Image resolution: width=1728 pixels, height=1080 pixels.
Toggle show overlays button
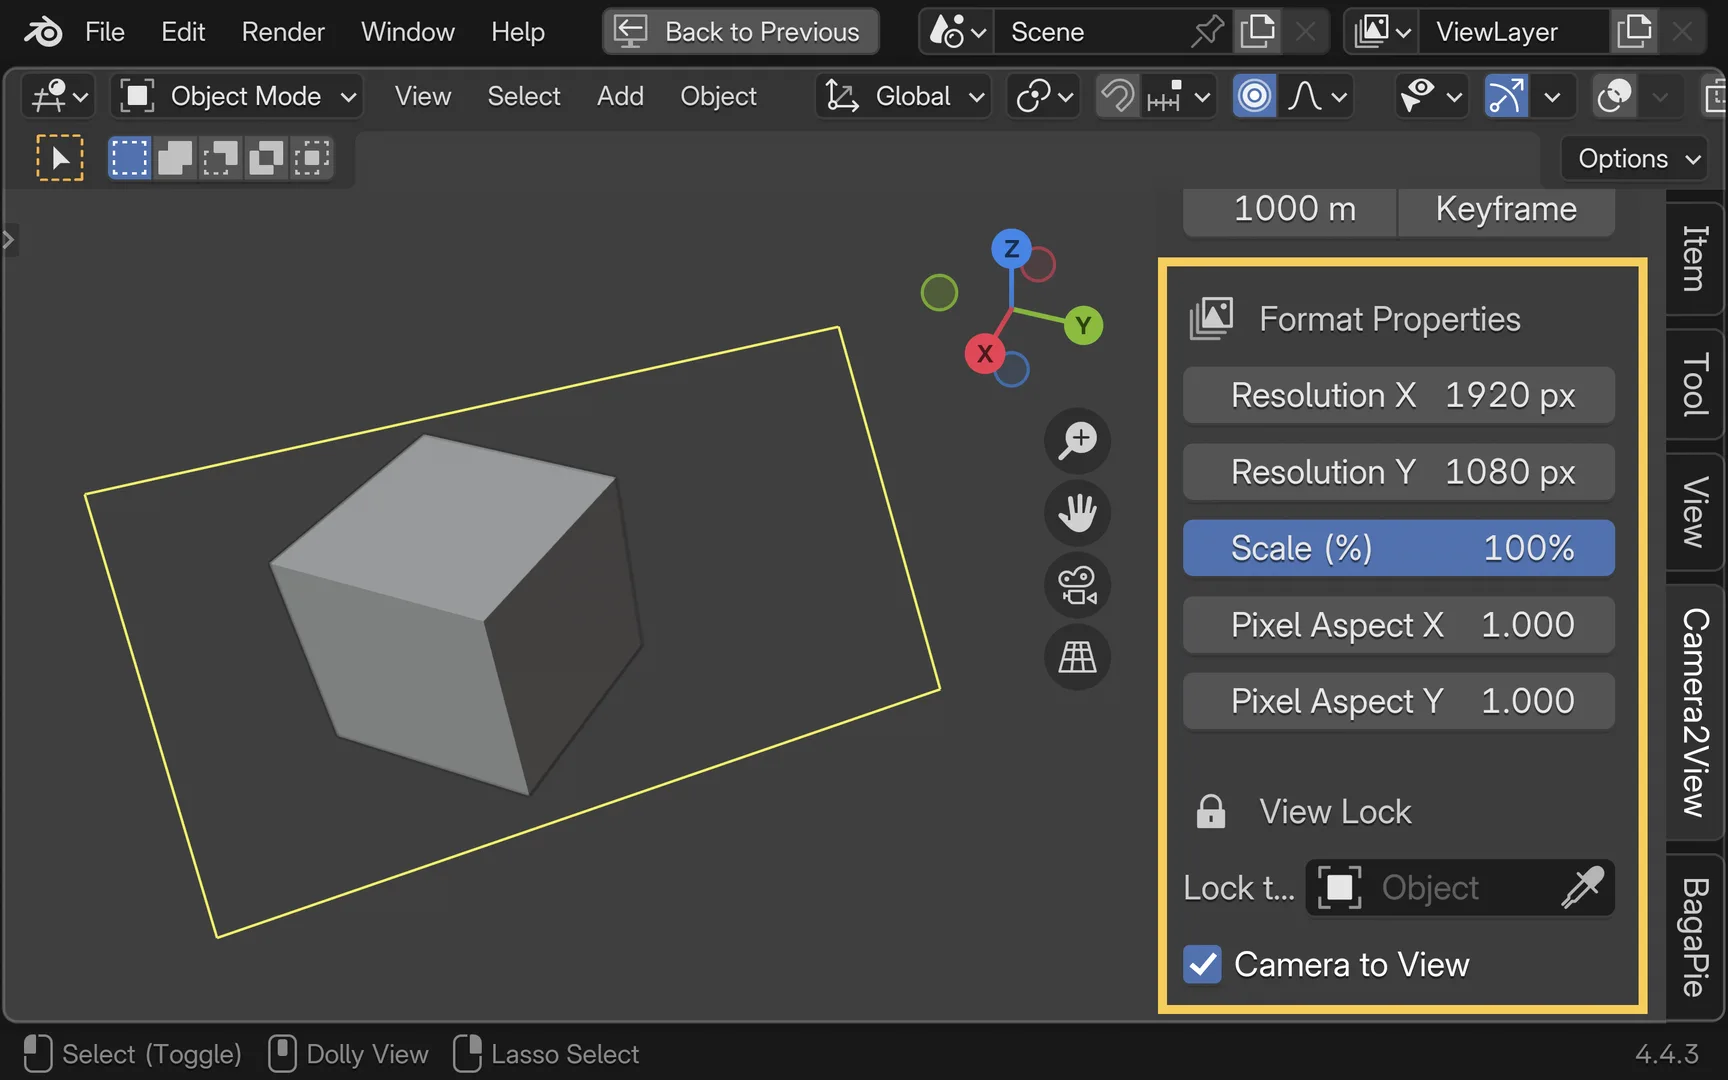click(1614, 97)
